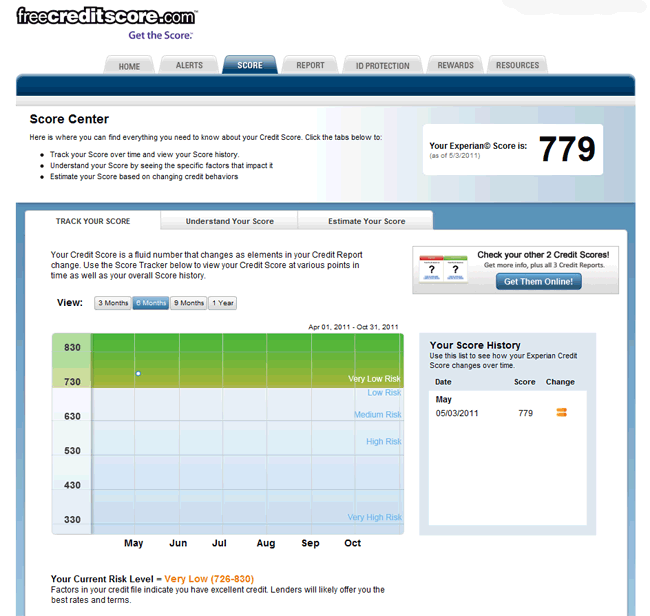Switch to Track Your Score tab
Viewport: 650px width, 616px height.
point(93,221)
